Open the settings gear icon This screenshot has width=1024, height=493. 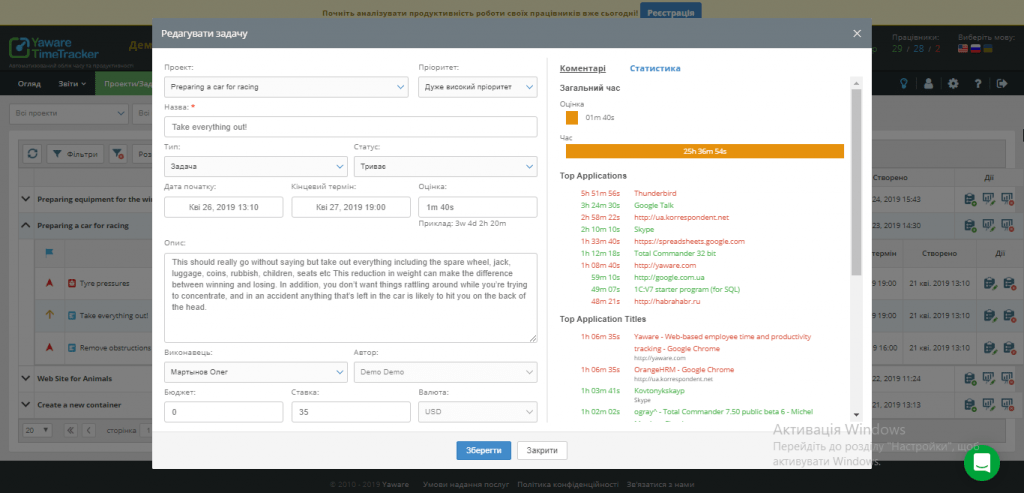(x=952, y=84)
